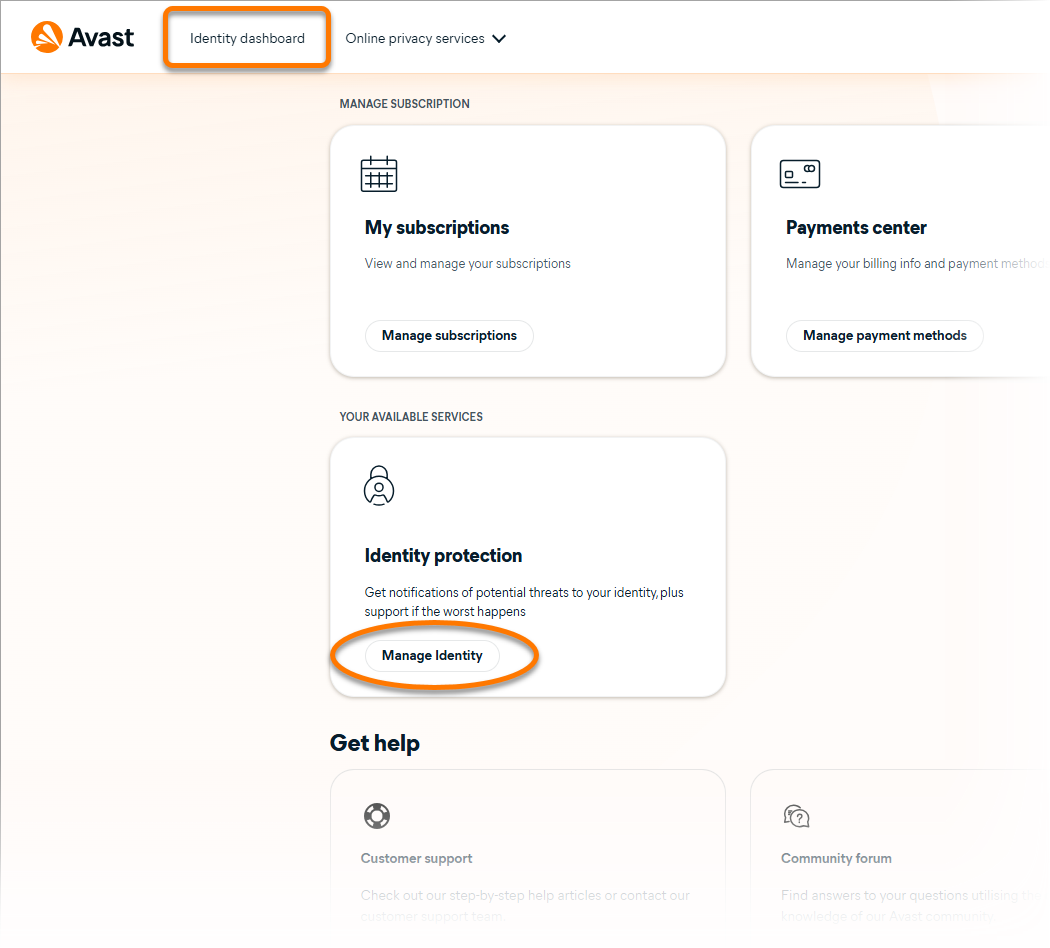Open the Identity dashboard tab

click(247, 38)
